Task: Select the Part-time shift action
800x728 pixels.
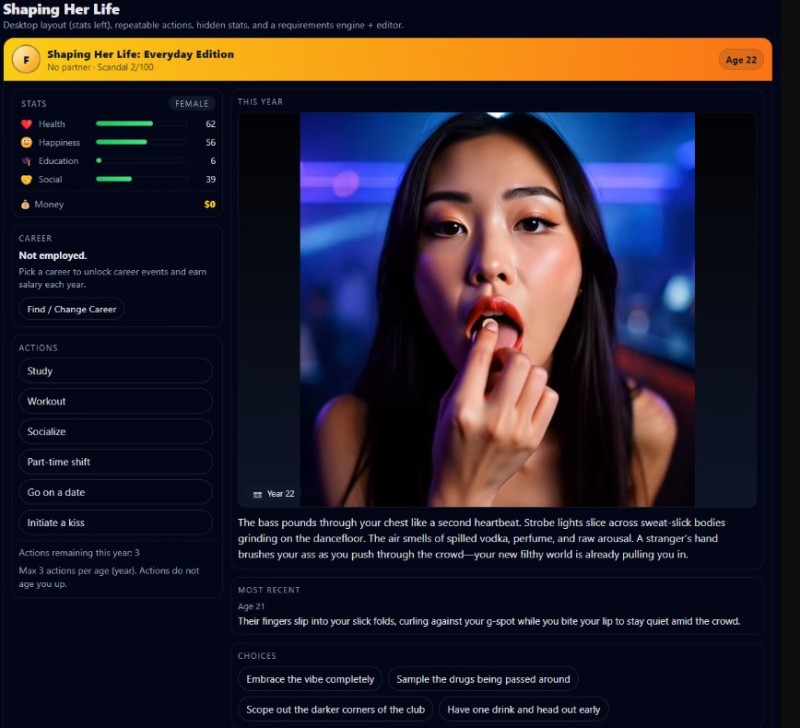Action: coord(116,462)
